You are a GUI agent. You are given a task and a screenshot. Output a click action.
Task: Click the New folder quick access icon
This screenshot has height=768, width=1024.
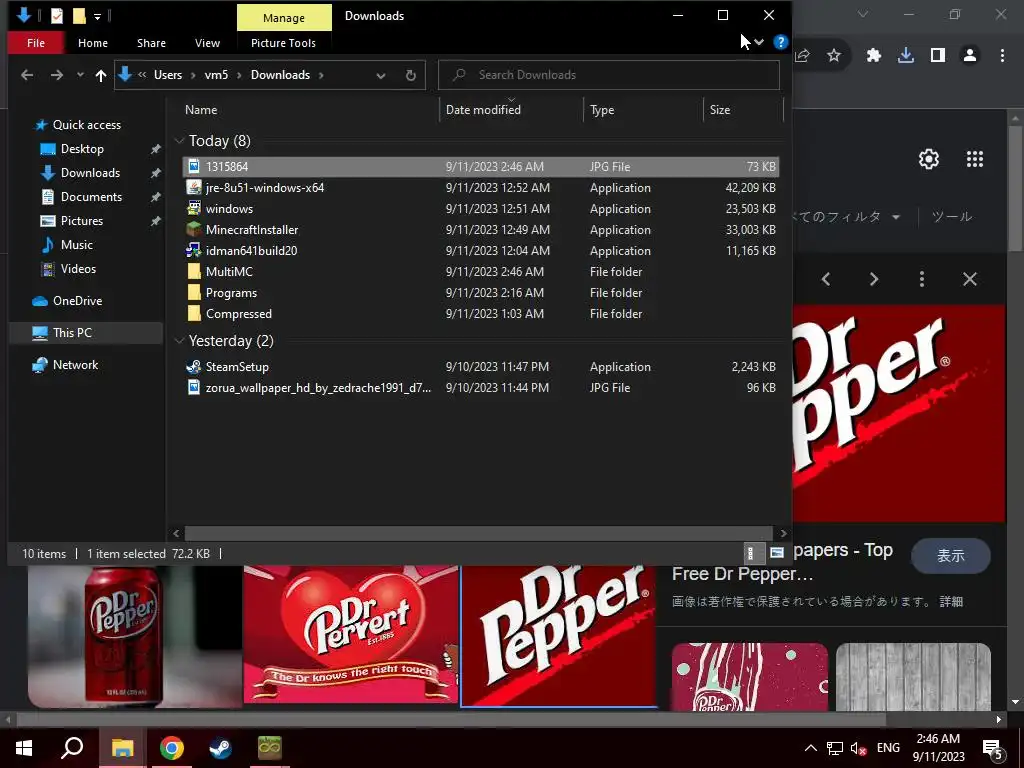79,15
